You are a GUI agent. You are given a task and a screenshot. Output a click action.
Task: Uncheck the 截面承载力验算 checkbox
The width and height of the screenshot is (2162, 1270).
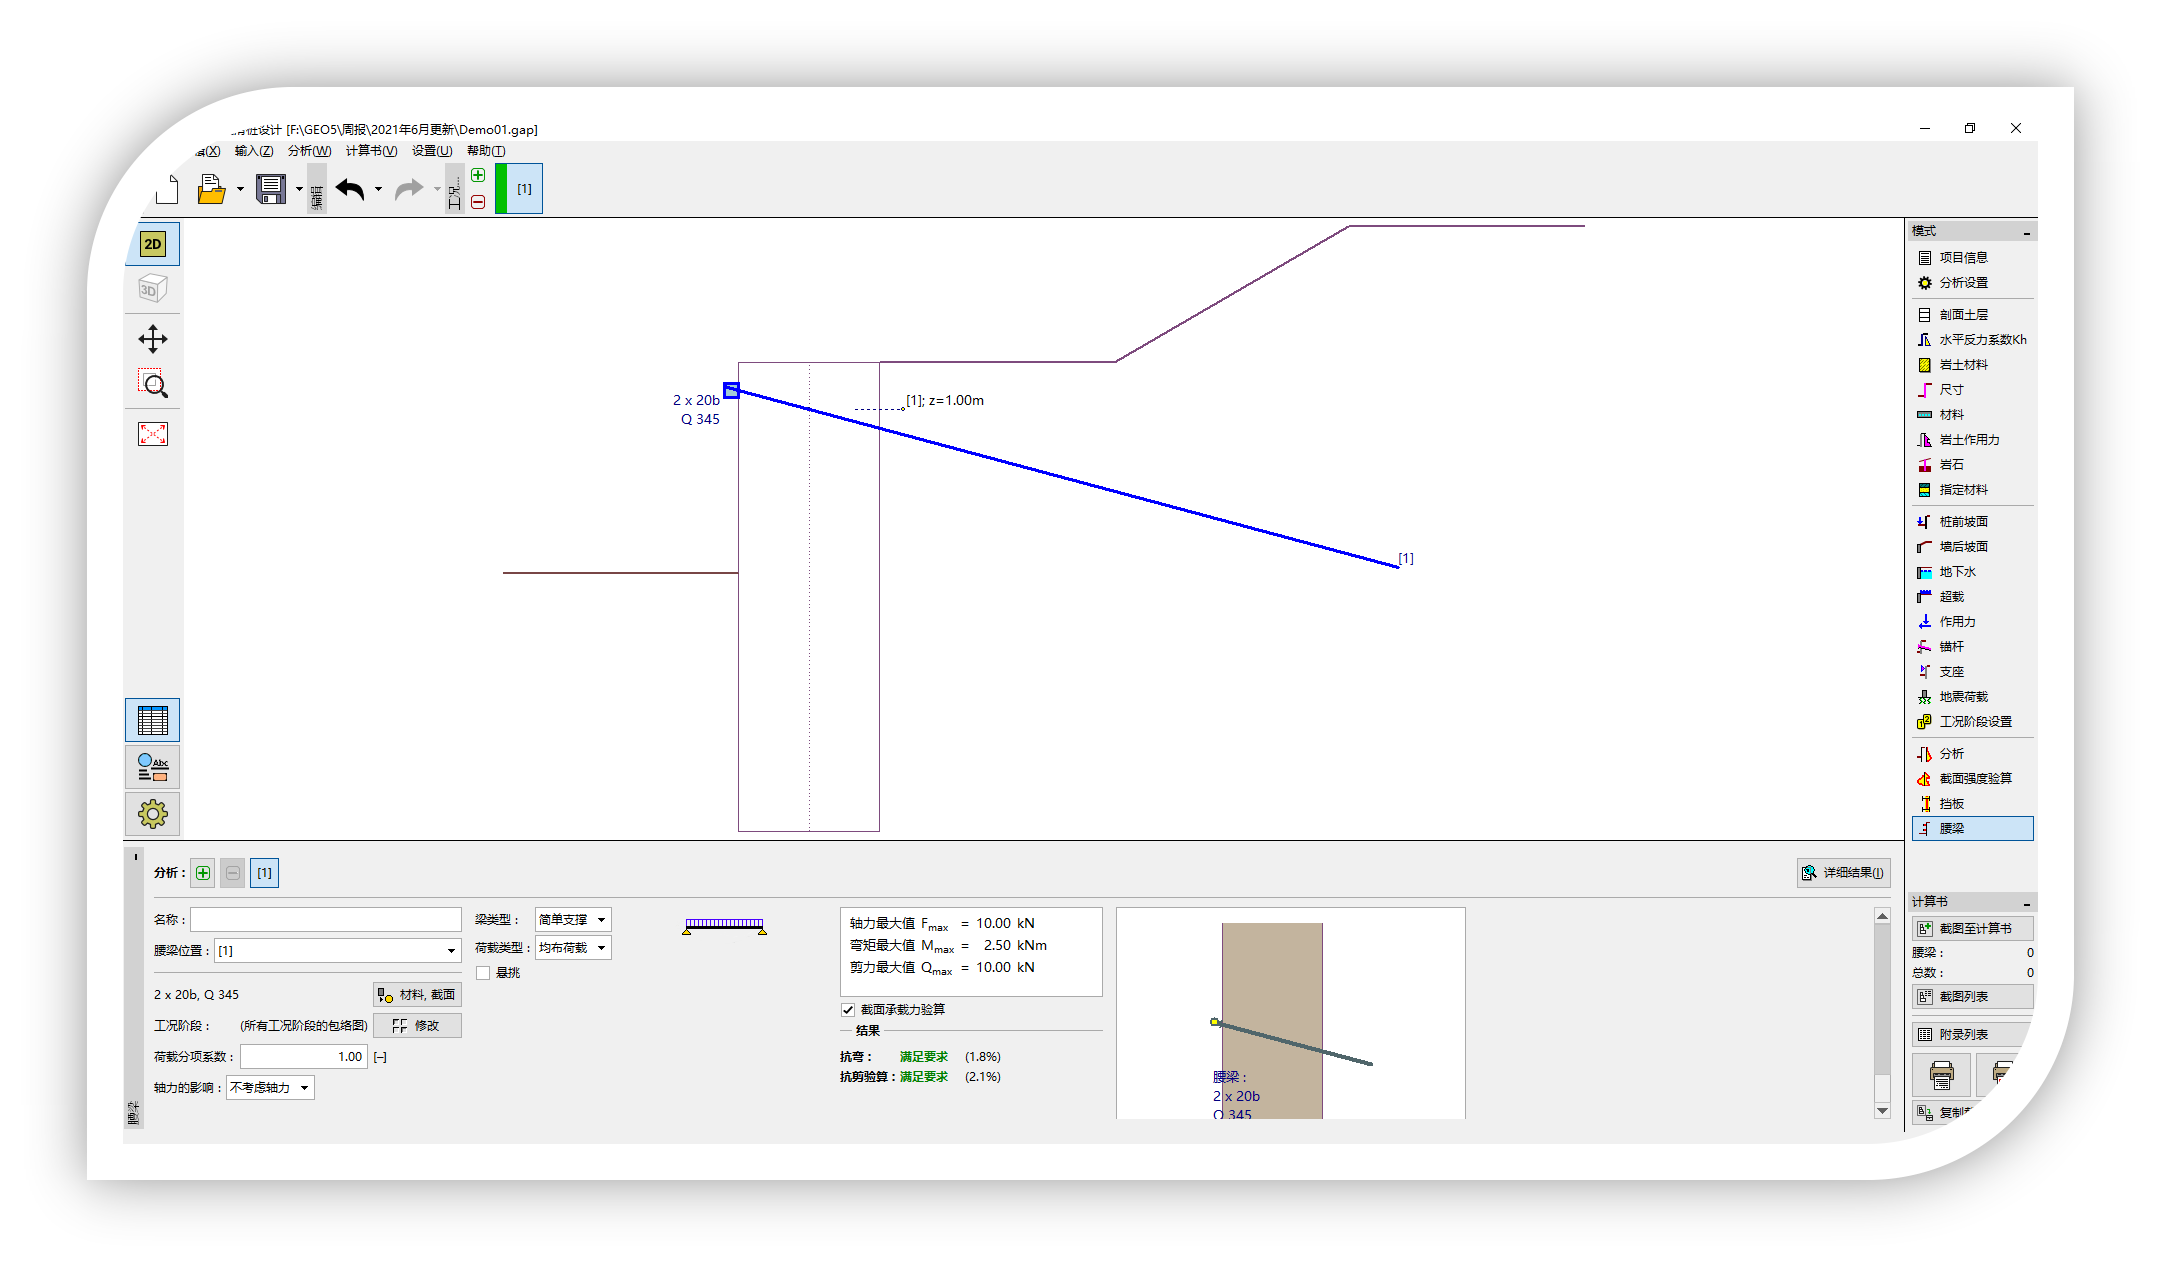(x=848, y=1010)
